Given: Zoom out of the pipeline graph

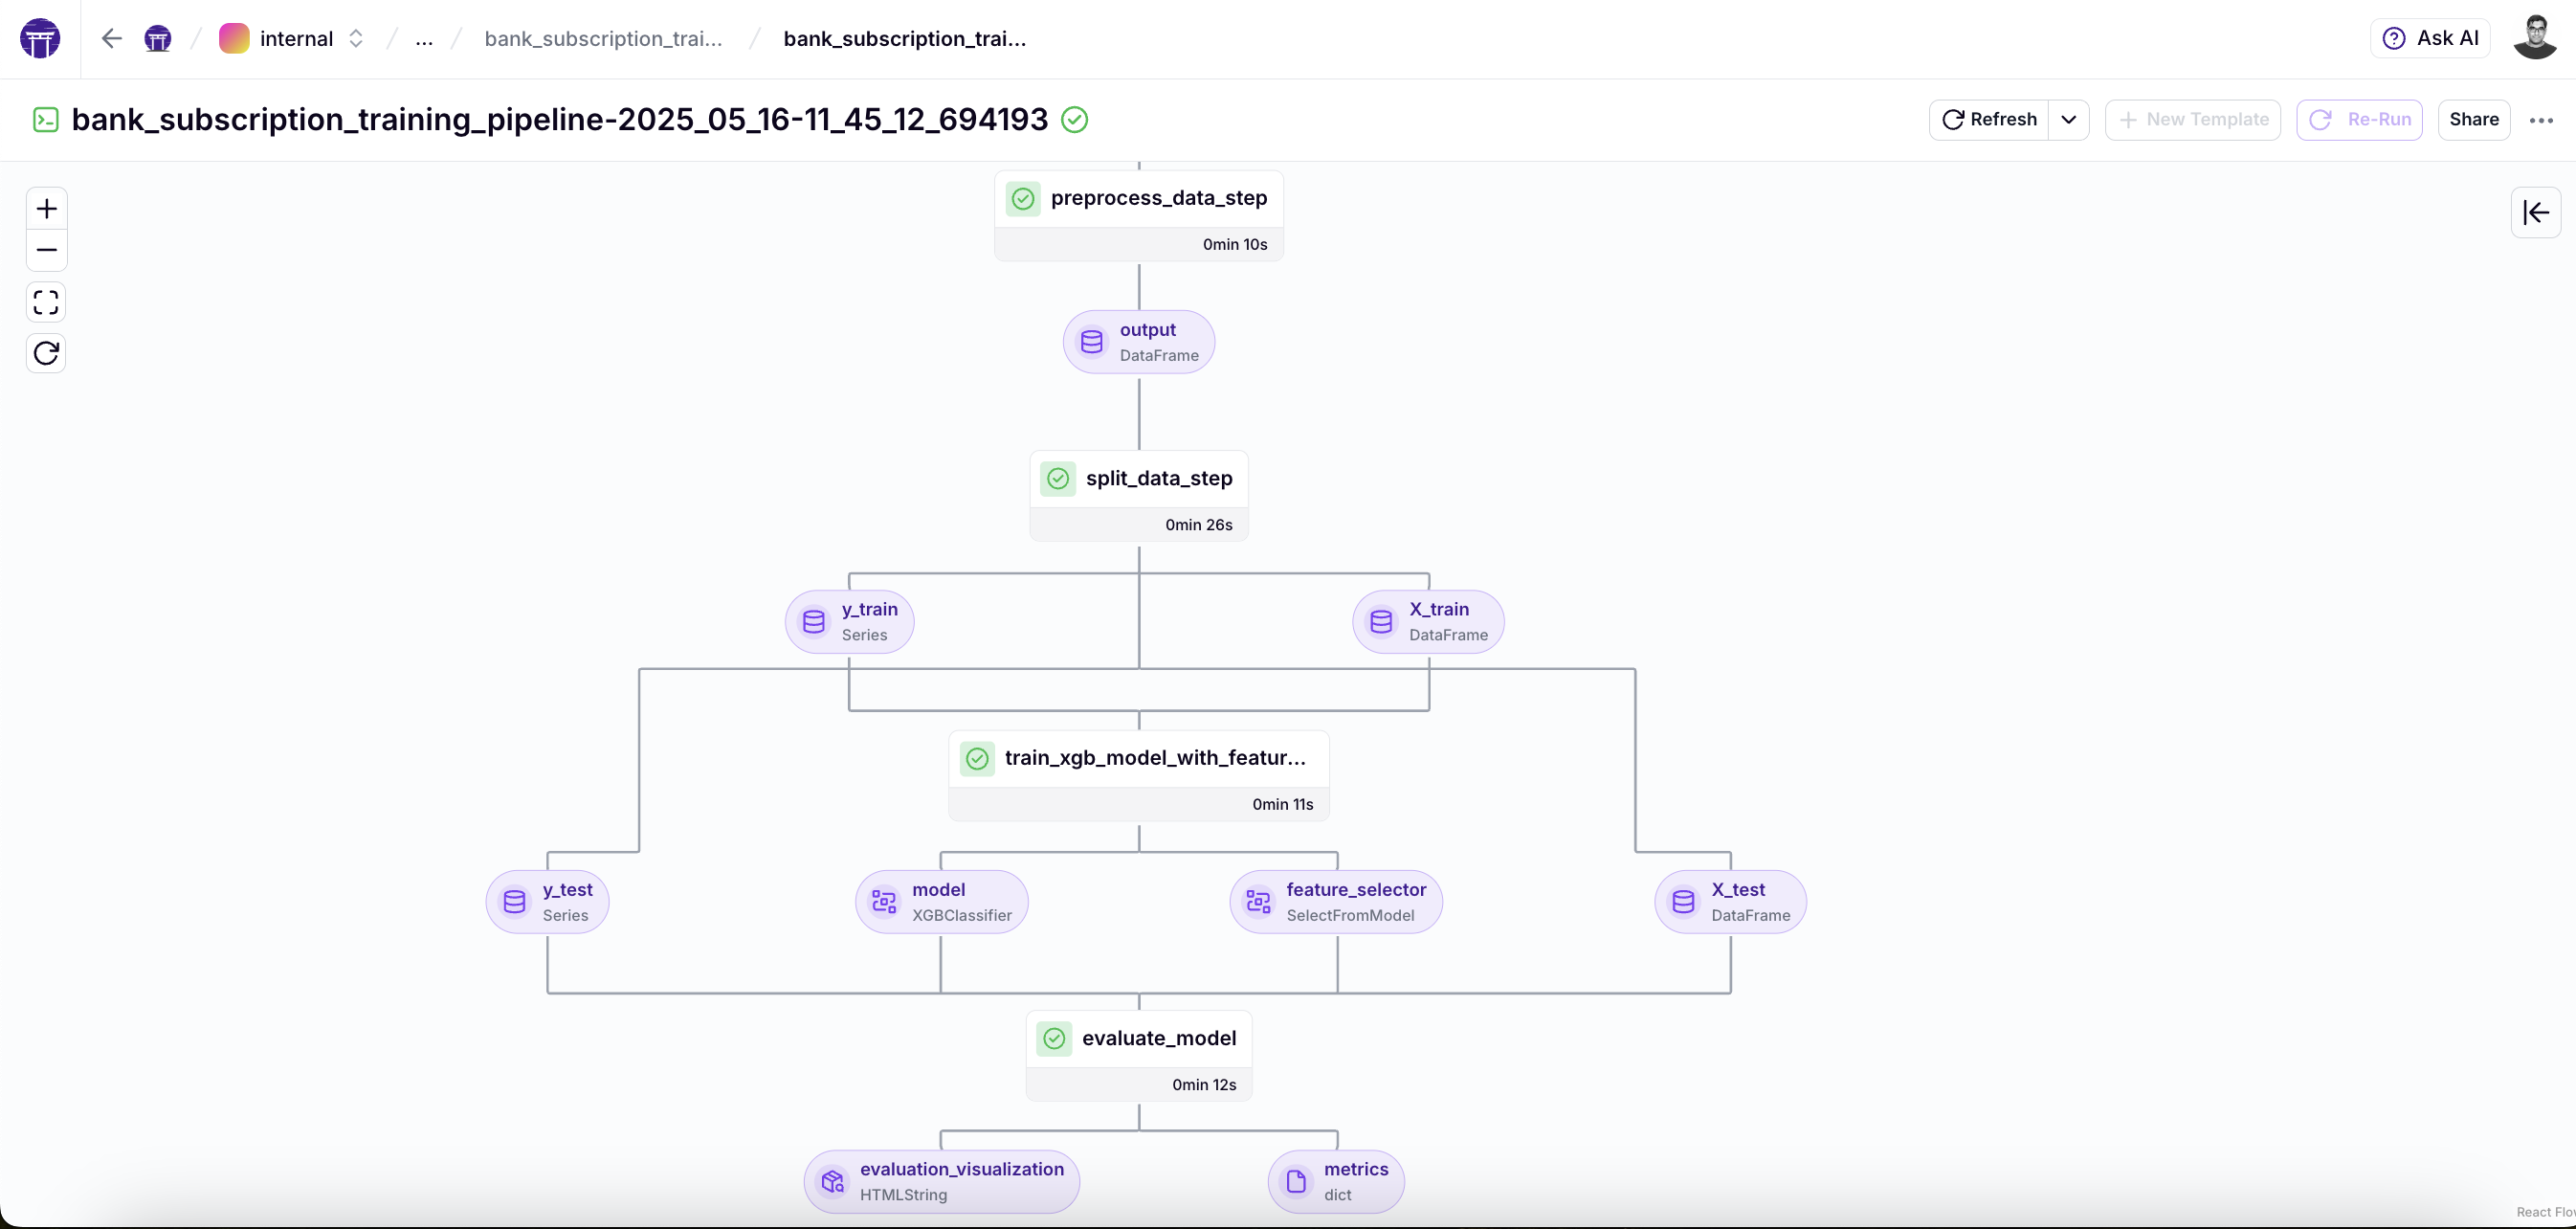Looking at the screenshot, I should click(x=46, y=250).
